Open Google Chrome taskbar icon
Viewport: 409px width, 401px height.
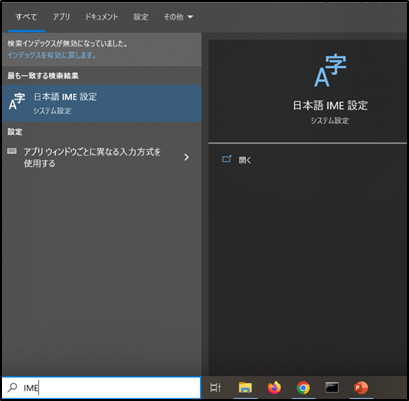tap(303, 388)
